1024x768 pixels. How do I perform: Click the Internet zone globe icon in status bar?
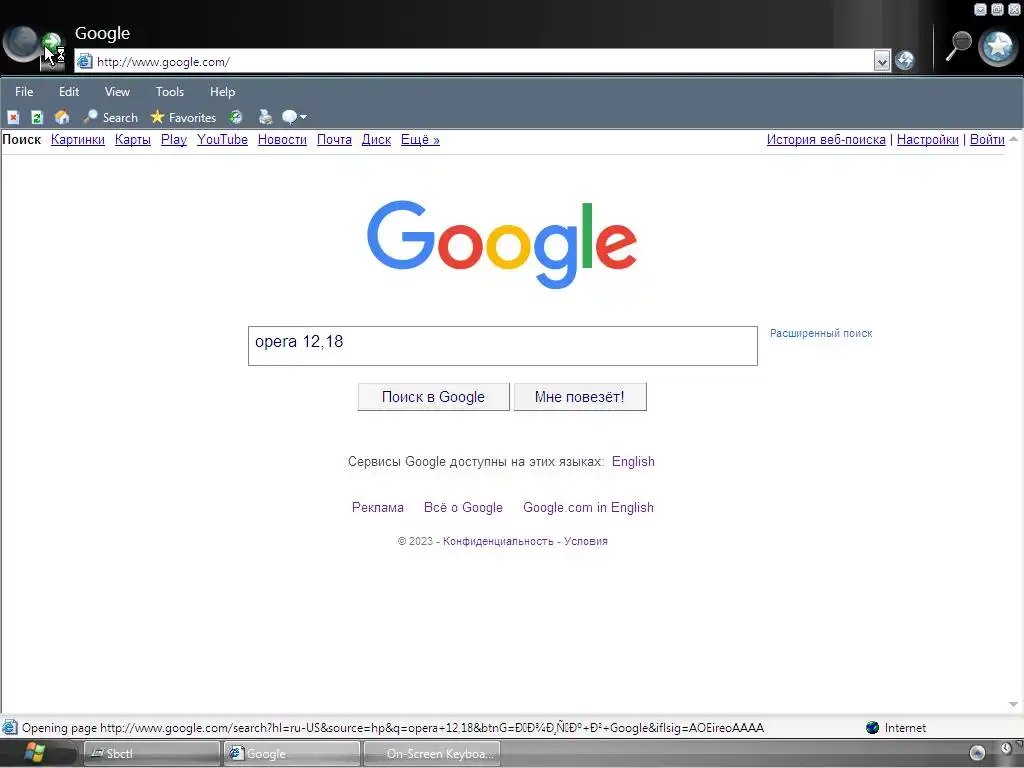872,728
